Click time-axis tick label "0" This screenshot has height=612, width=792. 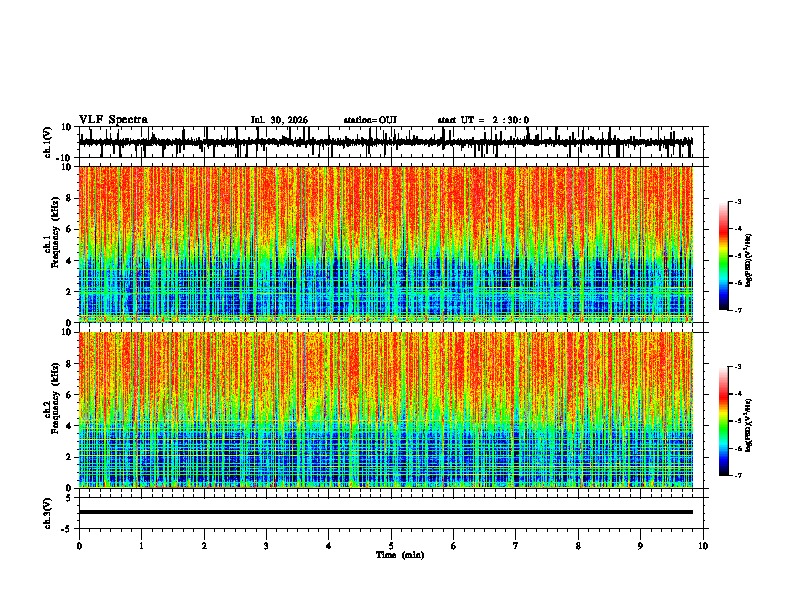[79, 546]
